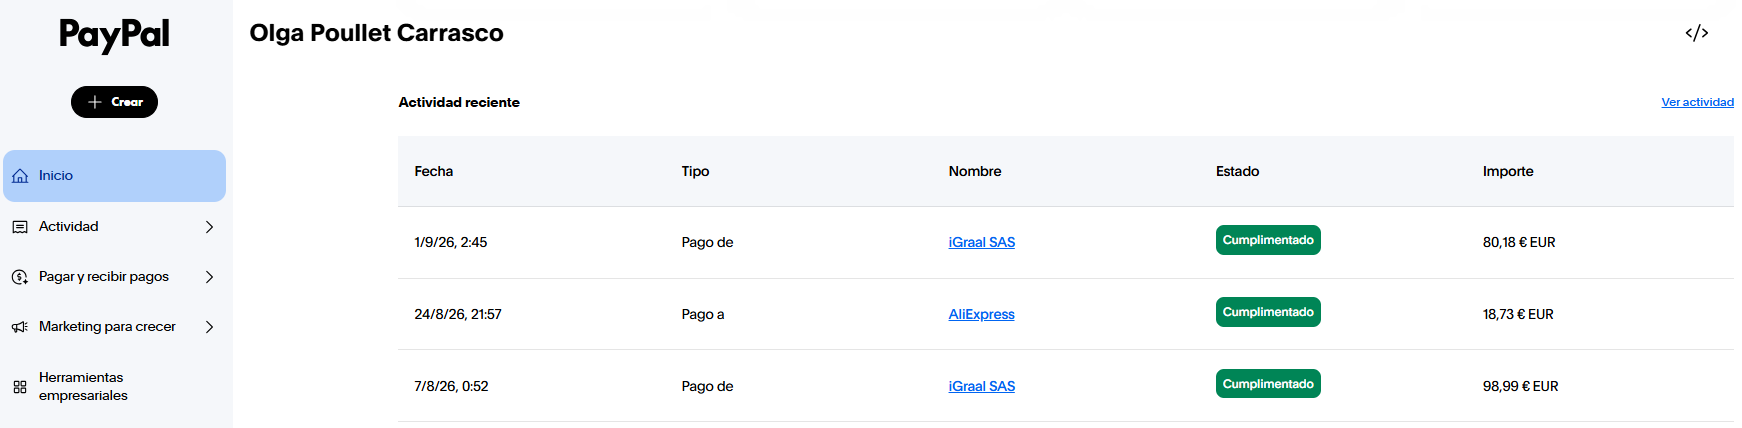1742x428 pixels.
Task: Open the AliExpress transaction link
Action: point(981,314)
